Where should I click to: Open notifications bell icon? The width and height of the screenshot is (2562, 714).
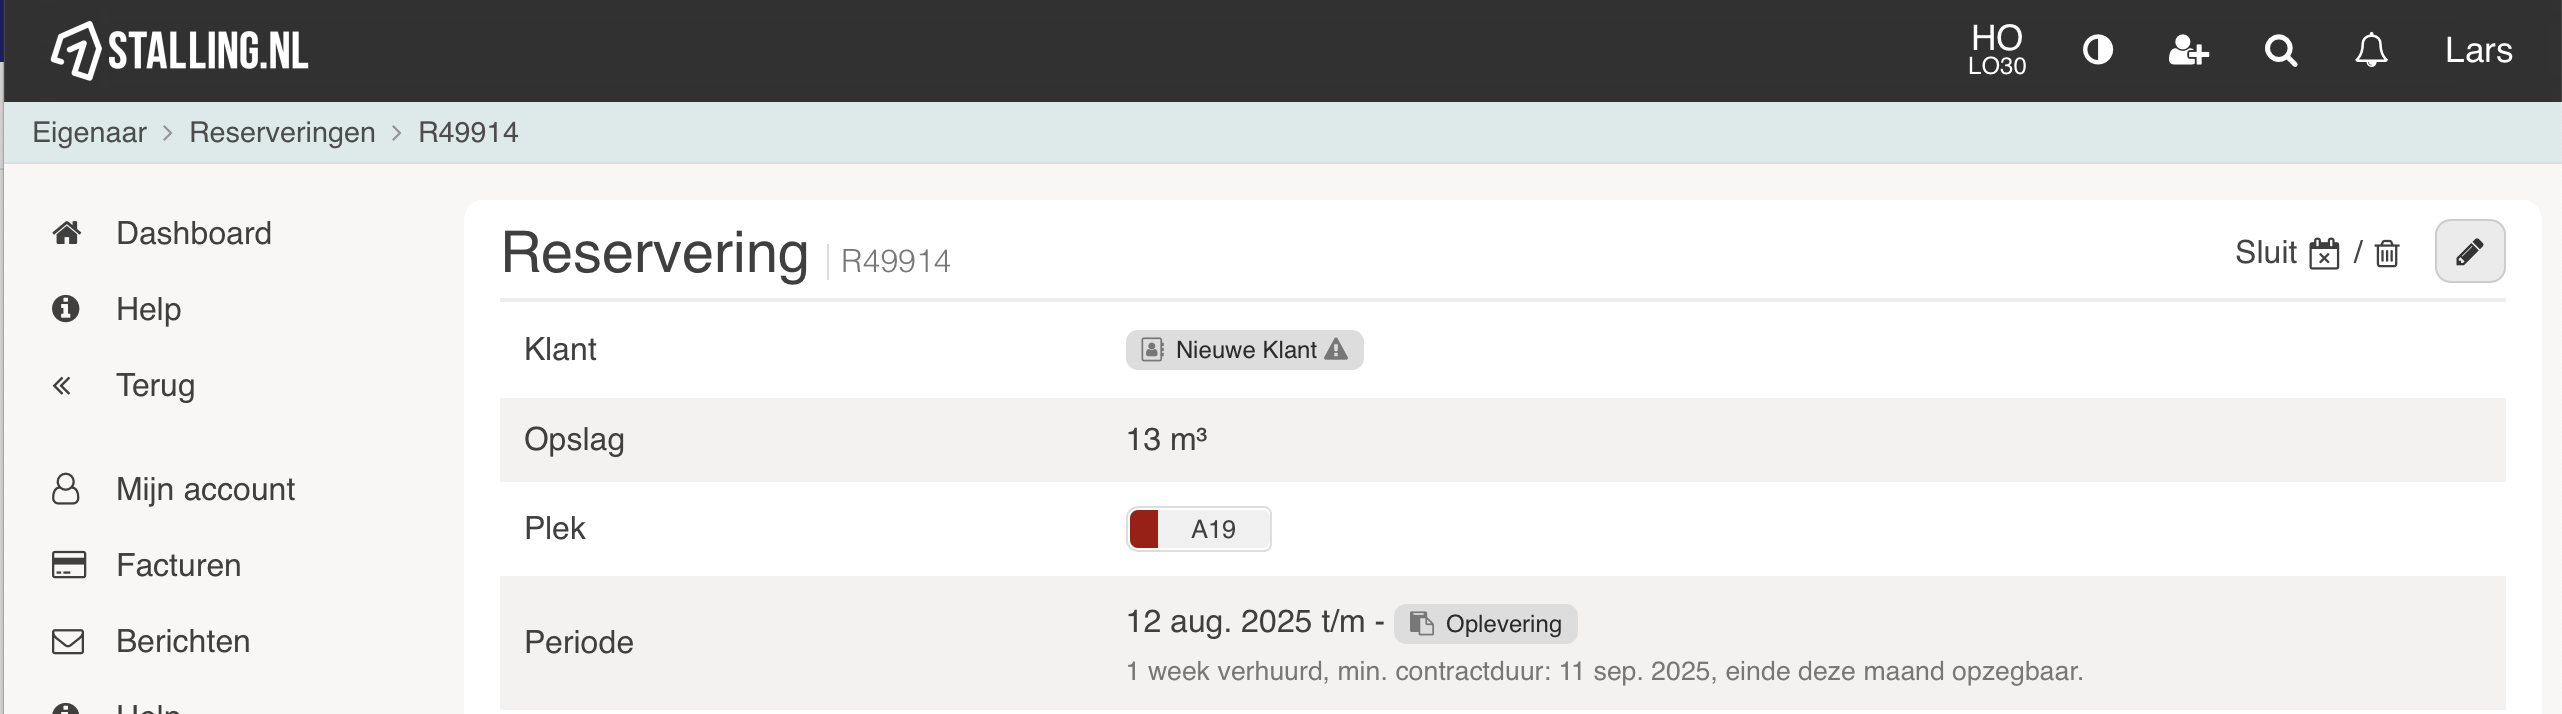coord(2371,50)
